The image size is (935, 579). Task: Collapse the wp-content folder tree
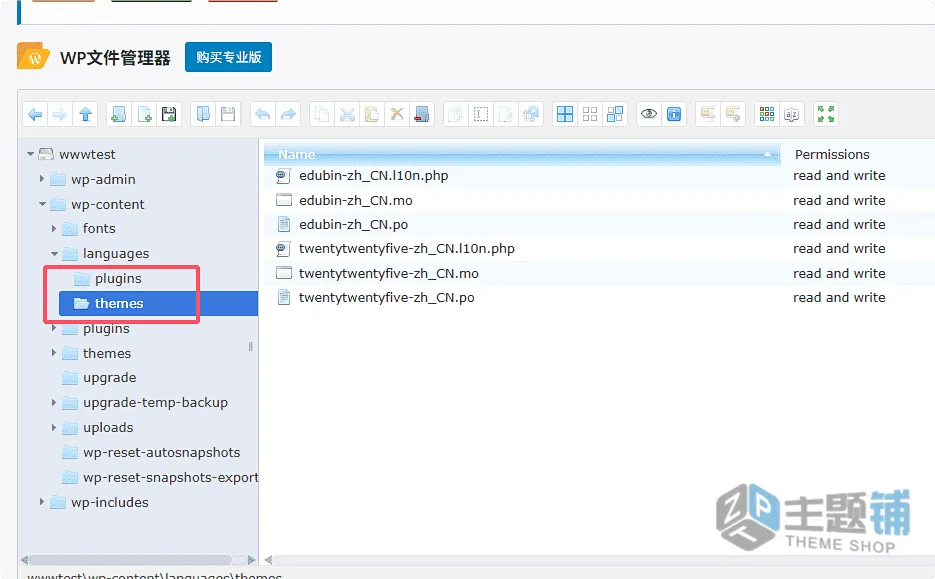(42, 204)
